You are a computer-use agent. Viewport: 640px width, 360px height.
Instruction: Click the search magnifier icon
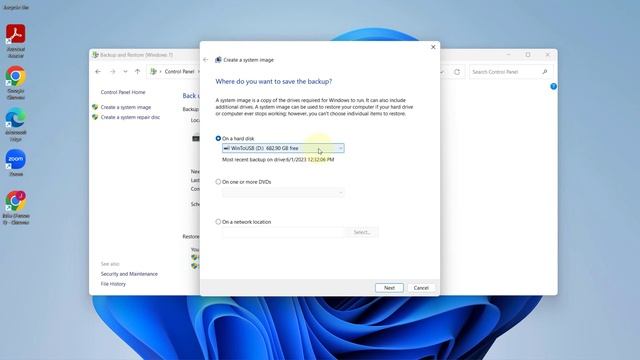(544, 72)
